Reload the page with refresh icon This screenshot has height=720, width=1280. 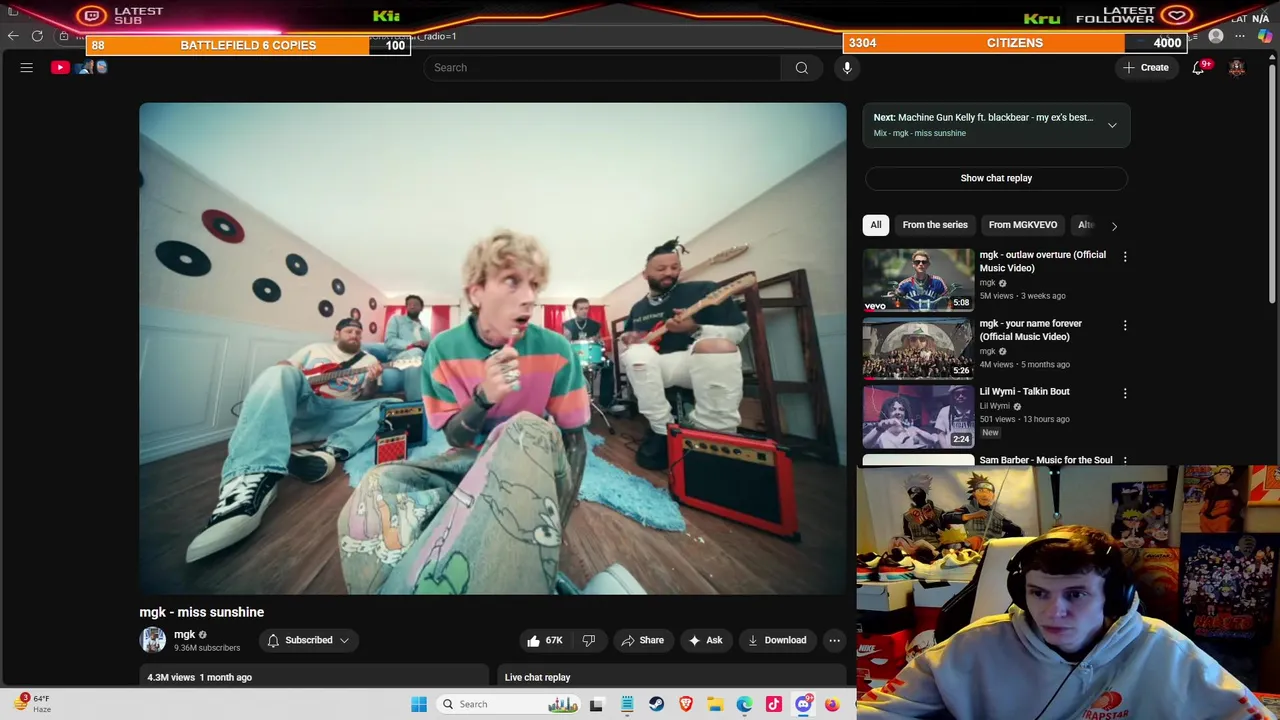[x=37, y=36]
